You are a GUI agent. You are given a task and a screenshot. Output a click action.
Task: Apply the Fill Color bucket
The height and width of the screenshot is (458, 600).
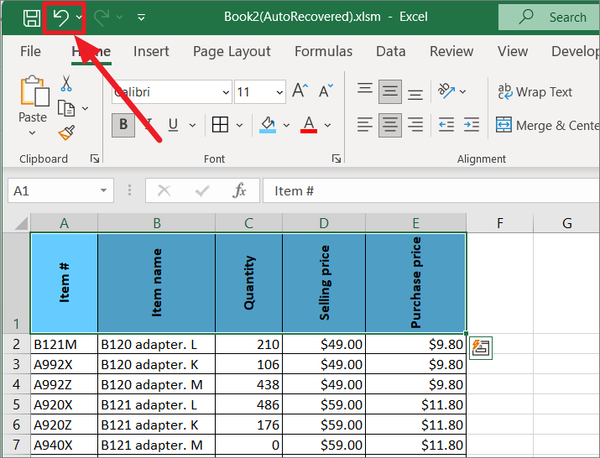[268, 125]
